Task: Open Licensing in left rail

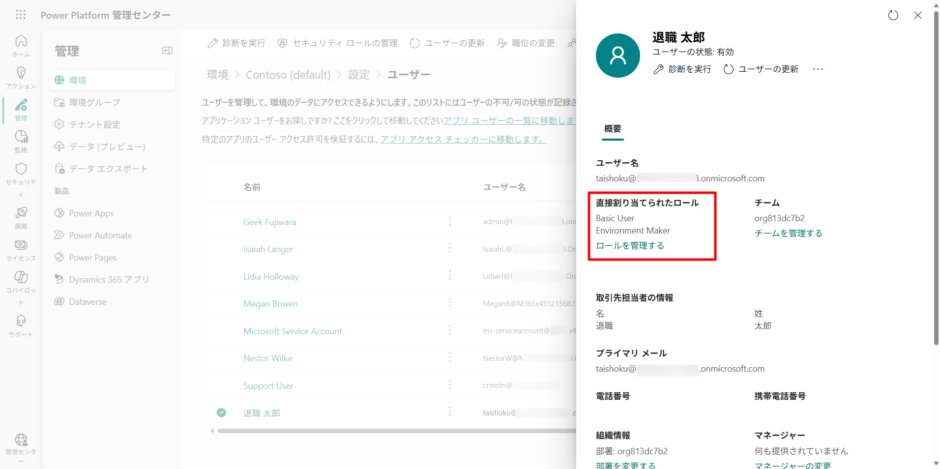Action: click(20, 249)
